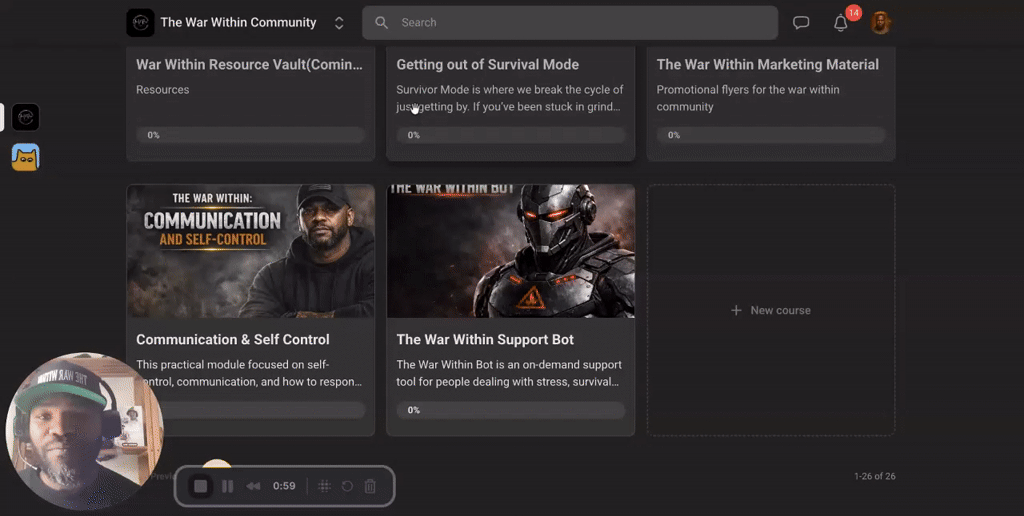
Task: Click Promotional flyers description text
Action: click(x=748, y=98)
